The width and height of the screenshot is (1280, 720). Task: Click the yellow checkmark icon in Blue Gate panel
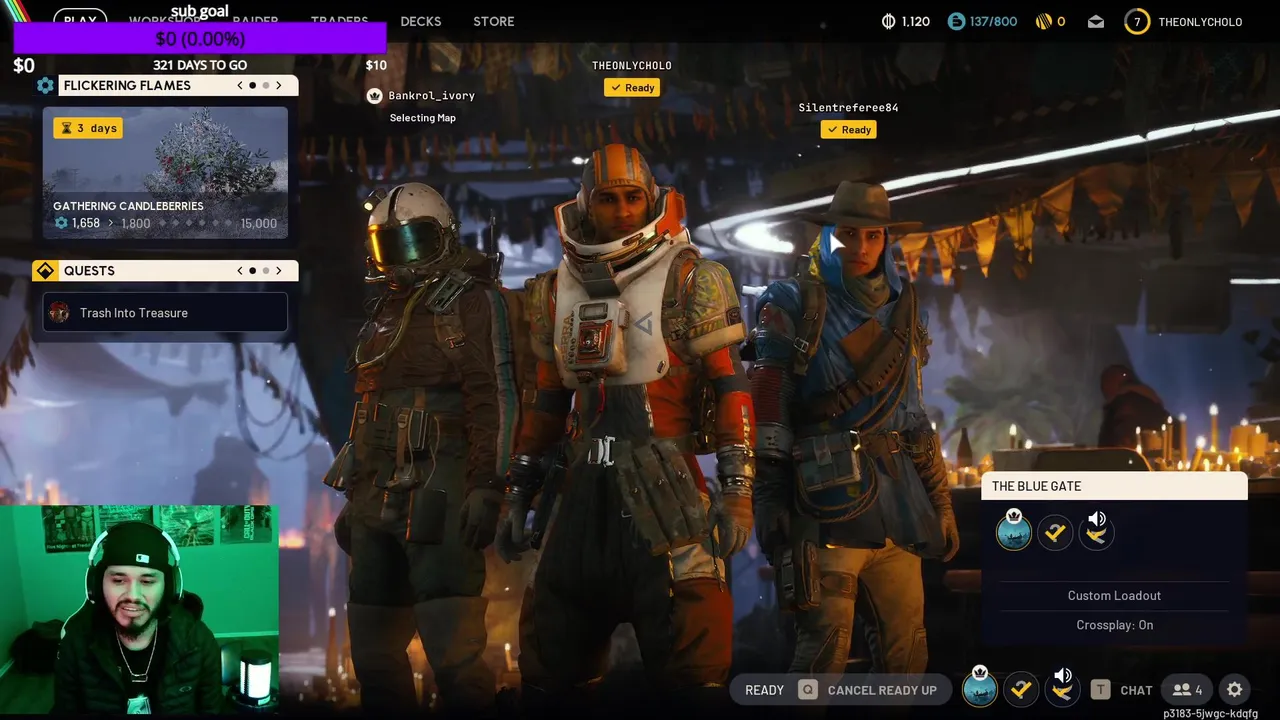pos(1055,532)
